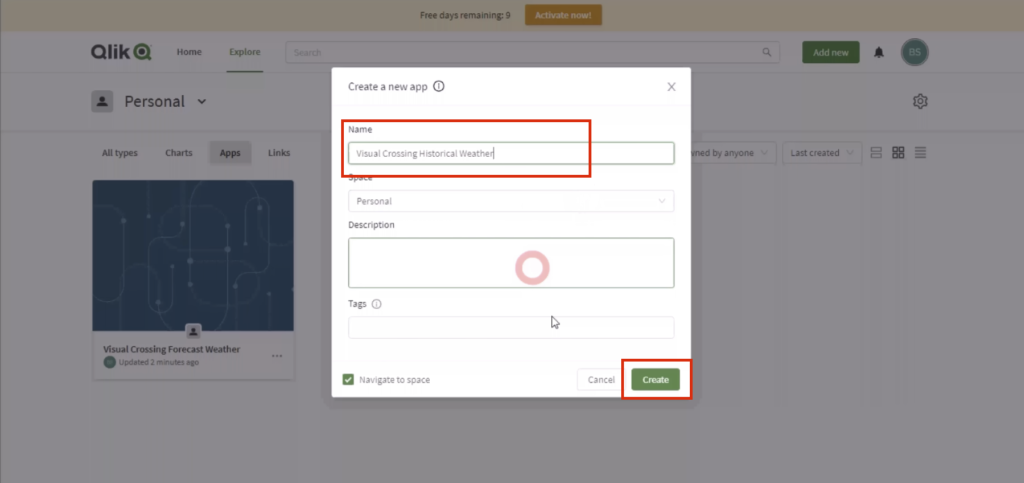Open the BS user avatar menu
The width and height of the screenshot is (1024, 483).
(x=915, y=52)
